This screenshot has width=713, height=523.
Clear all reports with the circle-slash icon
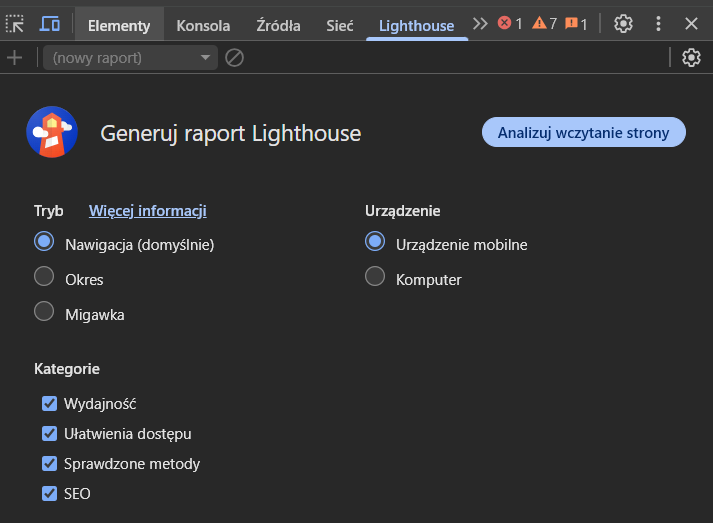coord(234,58)
